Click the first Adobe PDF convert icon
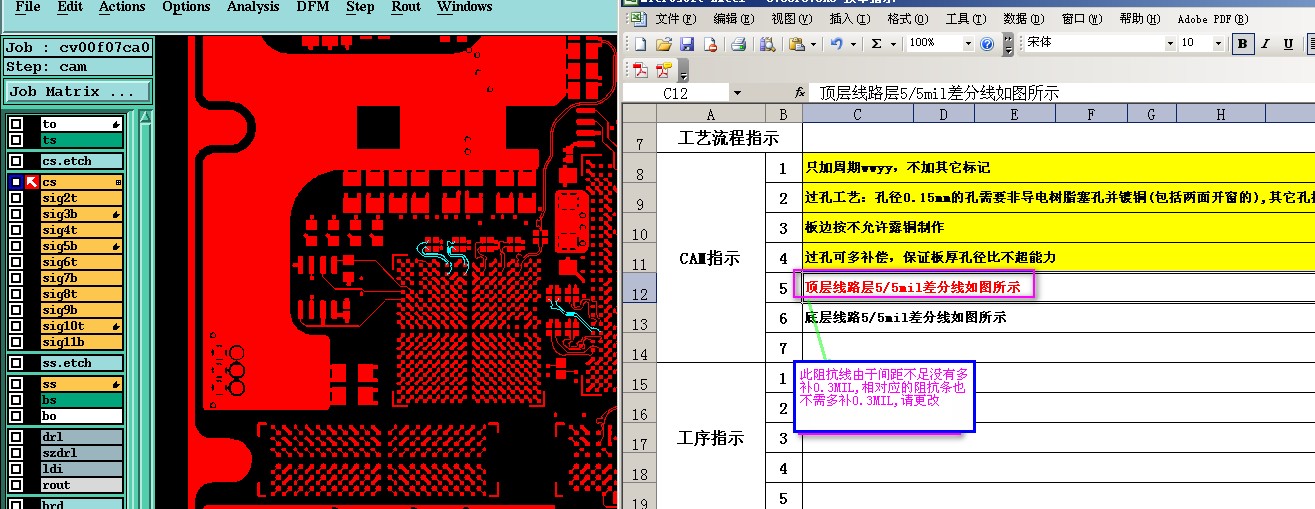Viewport: 1315px width, 509px height. [640, 70]
